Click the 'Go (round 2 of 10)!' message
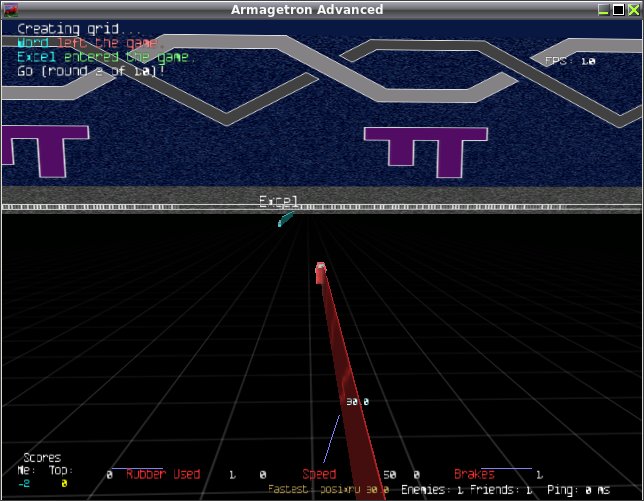The height and width of the screenshot is (501, 644). click(x=91, y=71)
